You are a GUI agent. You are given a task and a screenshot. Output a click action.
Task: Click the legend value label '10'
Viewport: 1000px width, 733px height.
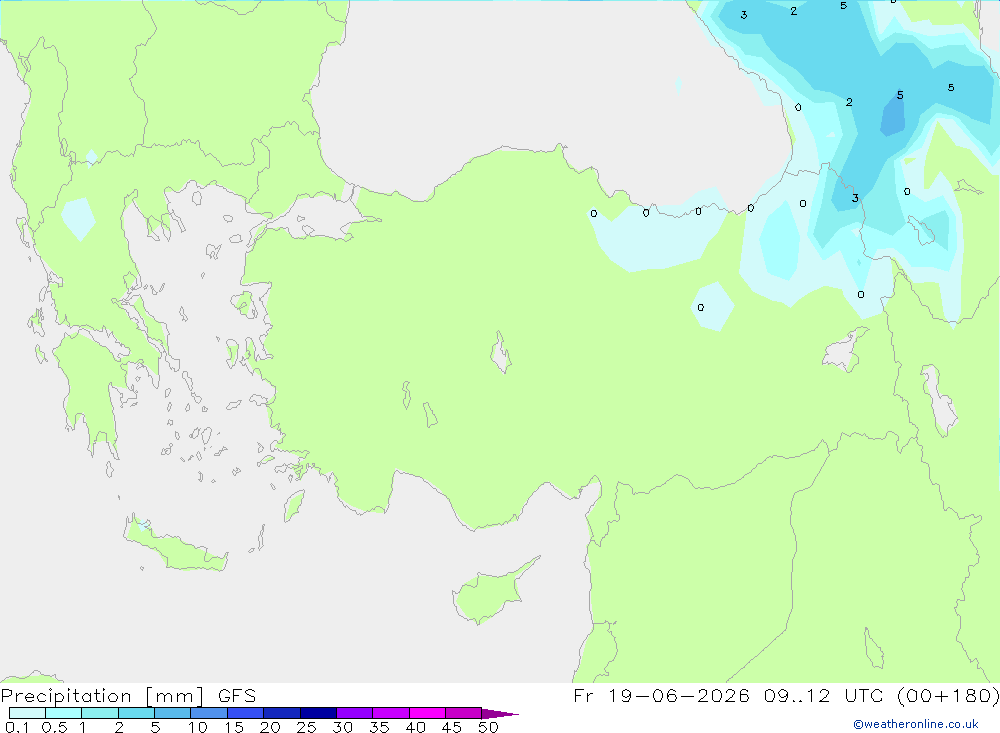(198, 727)
